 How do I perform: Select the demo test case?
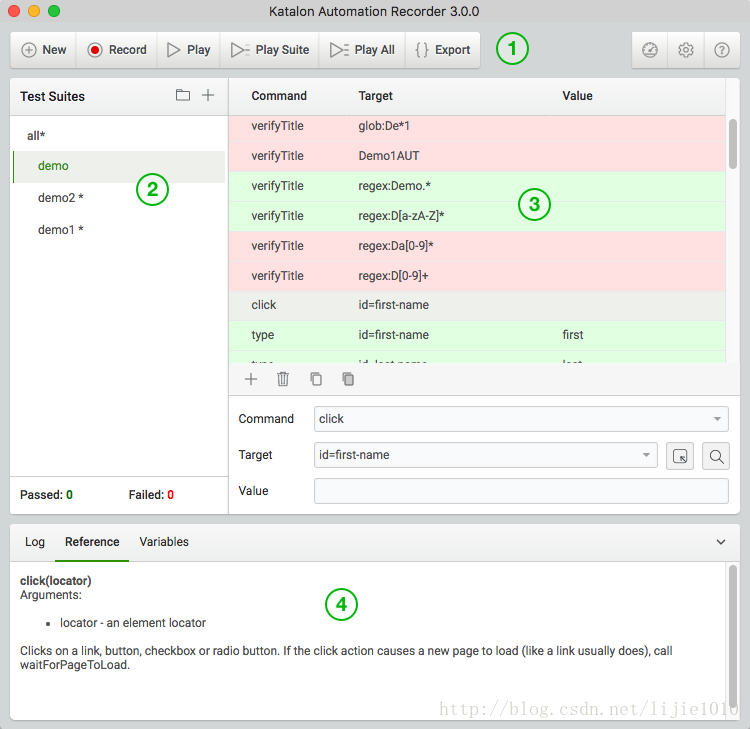coord(119,166)
